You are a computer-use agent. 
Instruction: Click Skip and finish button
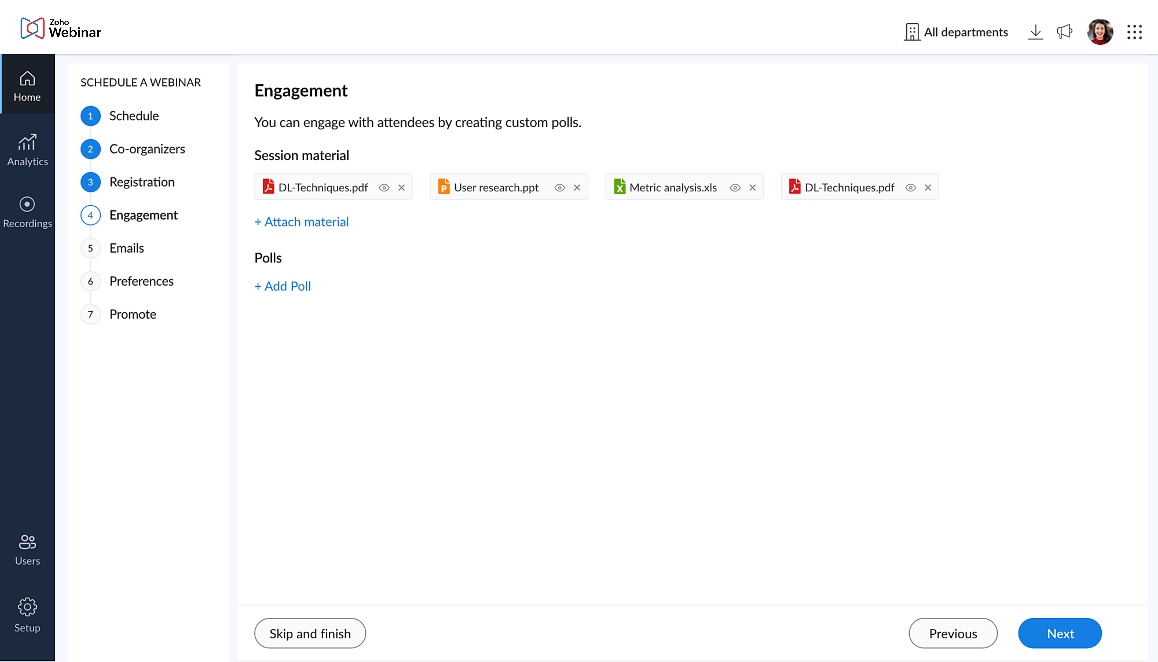310,633
